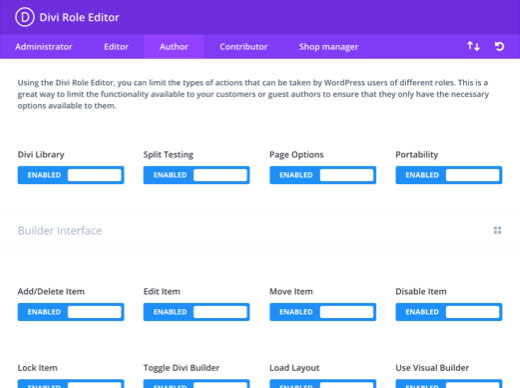Open the Shop manager role tab
The width and height of the screenshot is (520, 388).
coord(328,47)
